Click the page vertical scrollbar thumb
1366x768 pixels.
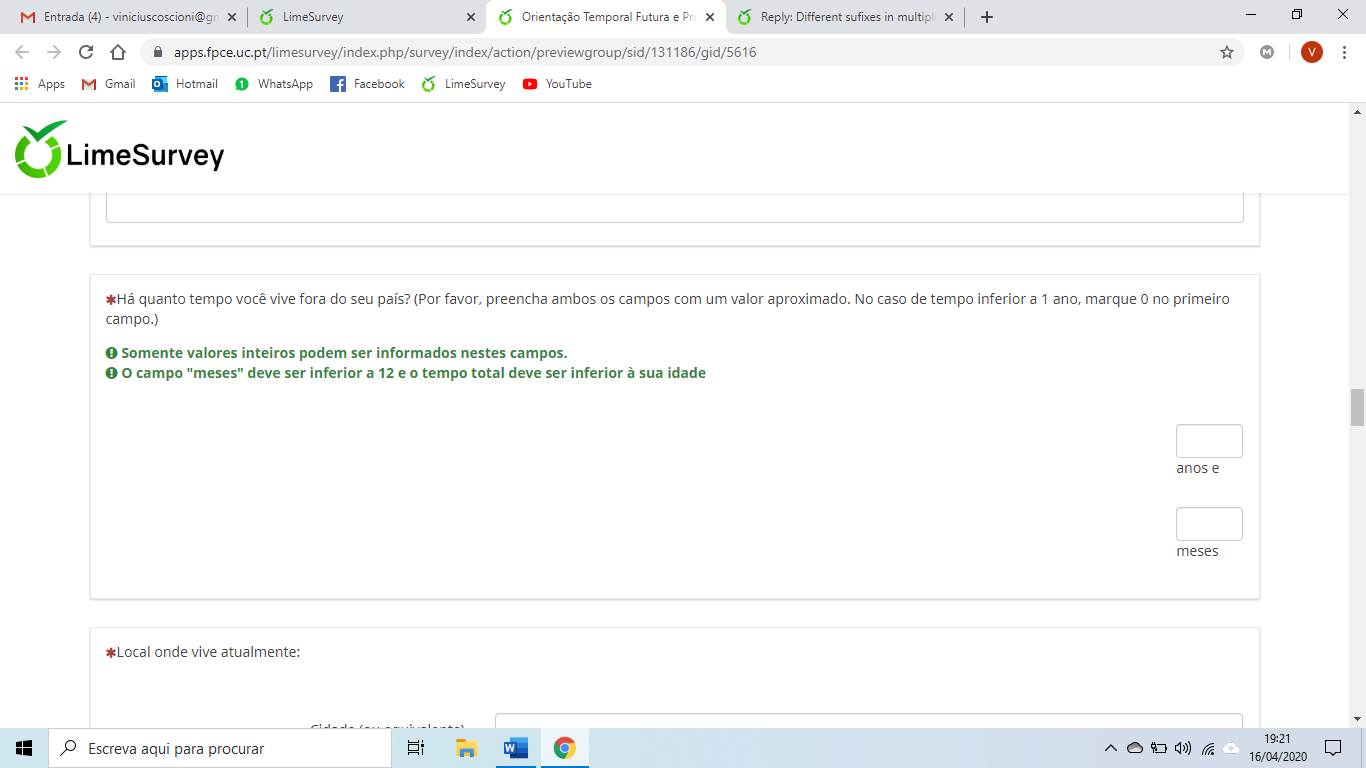pyautogui.click(x=1357, y=408)
